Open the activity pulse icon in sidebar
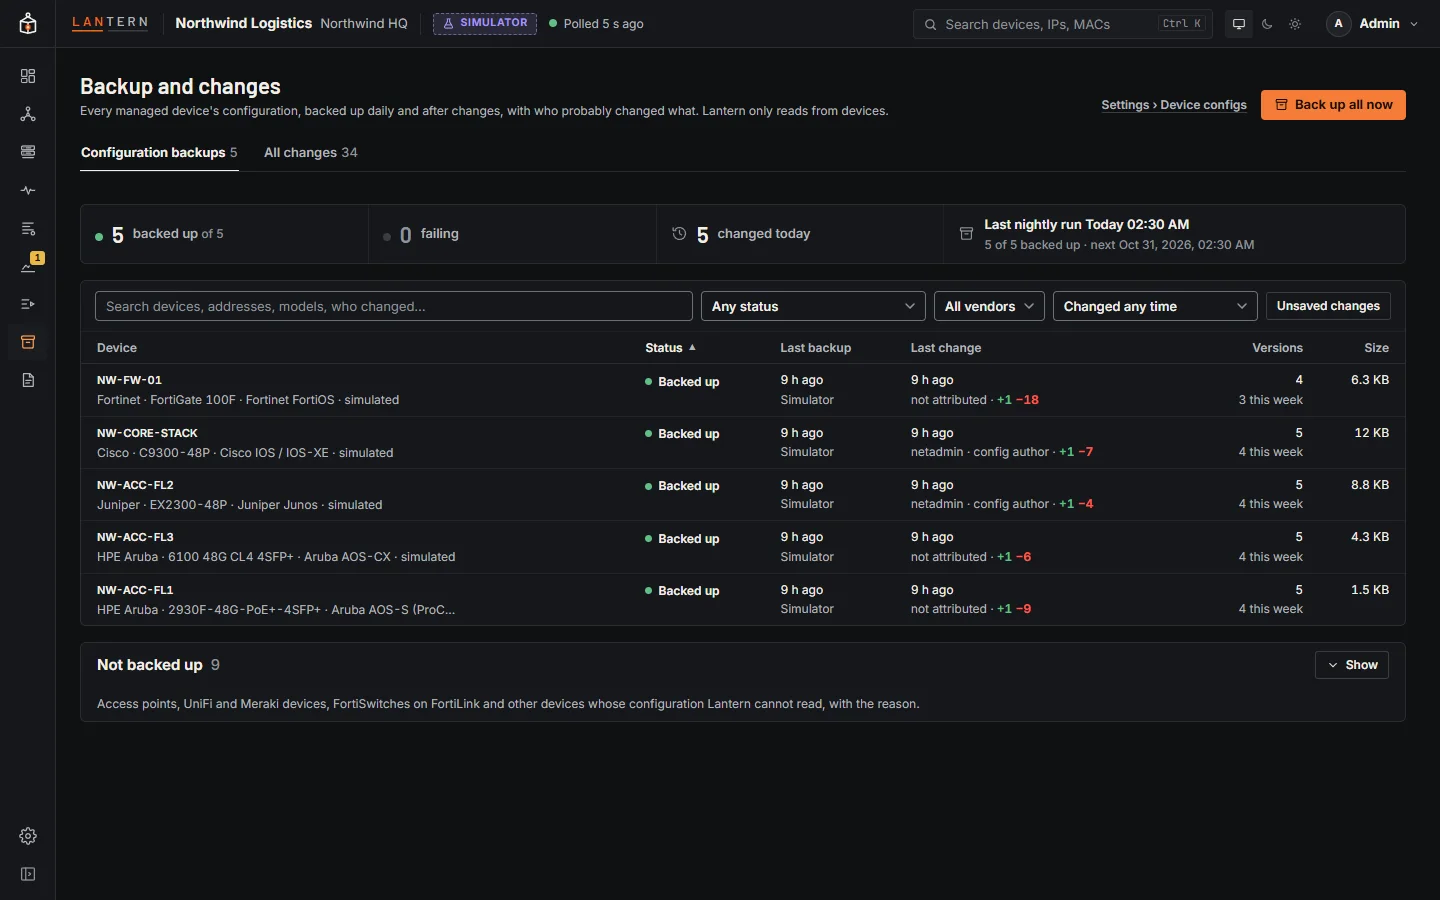The width and height of the screenshot is (1440, 900). click(28, 190)
